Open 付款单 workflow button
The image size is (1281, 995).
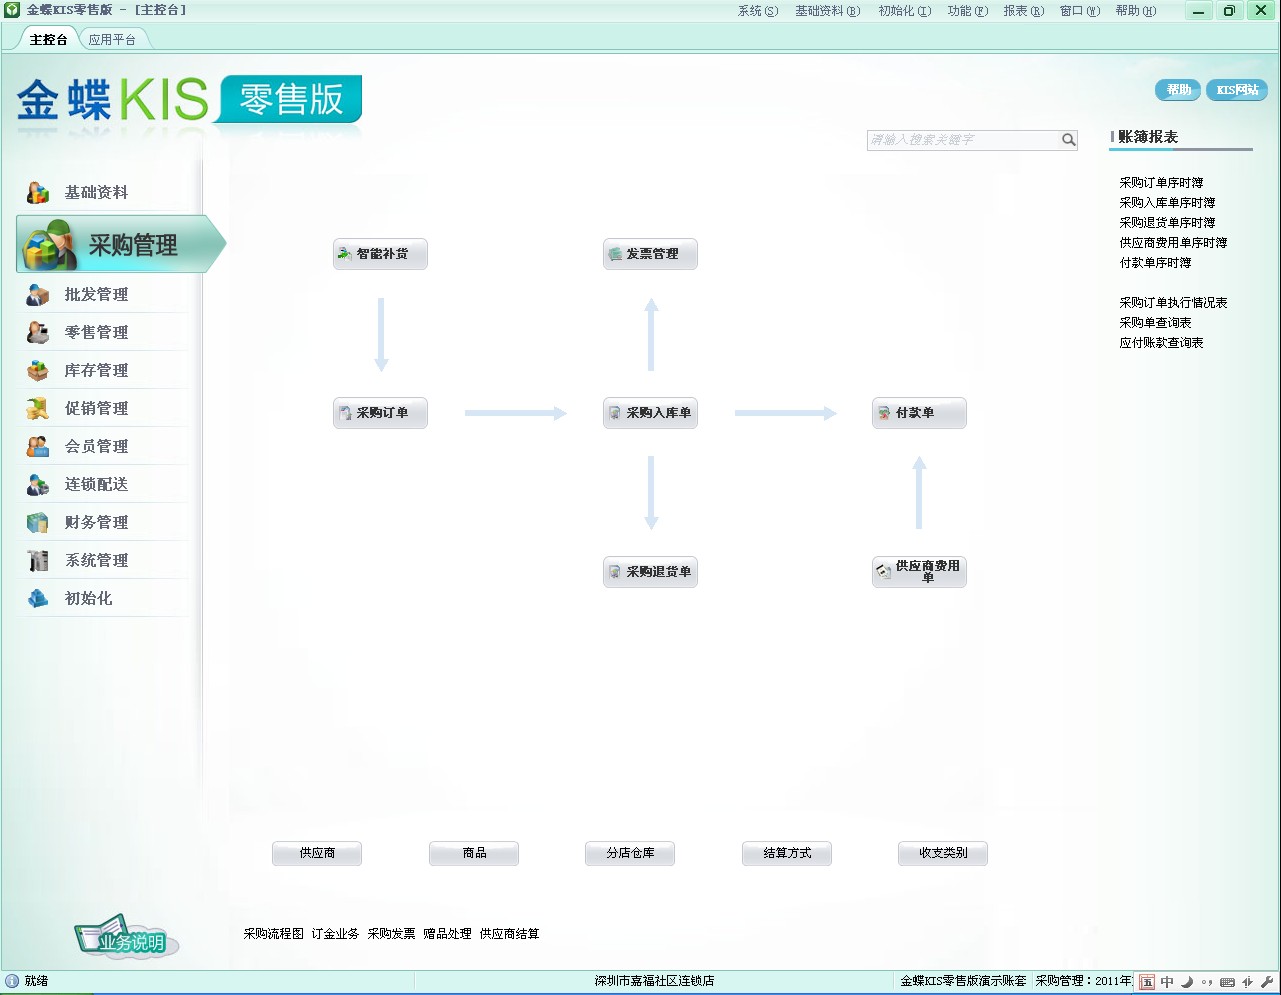click(x=919, y=413)
